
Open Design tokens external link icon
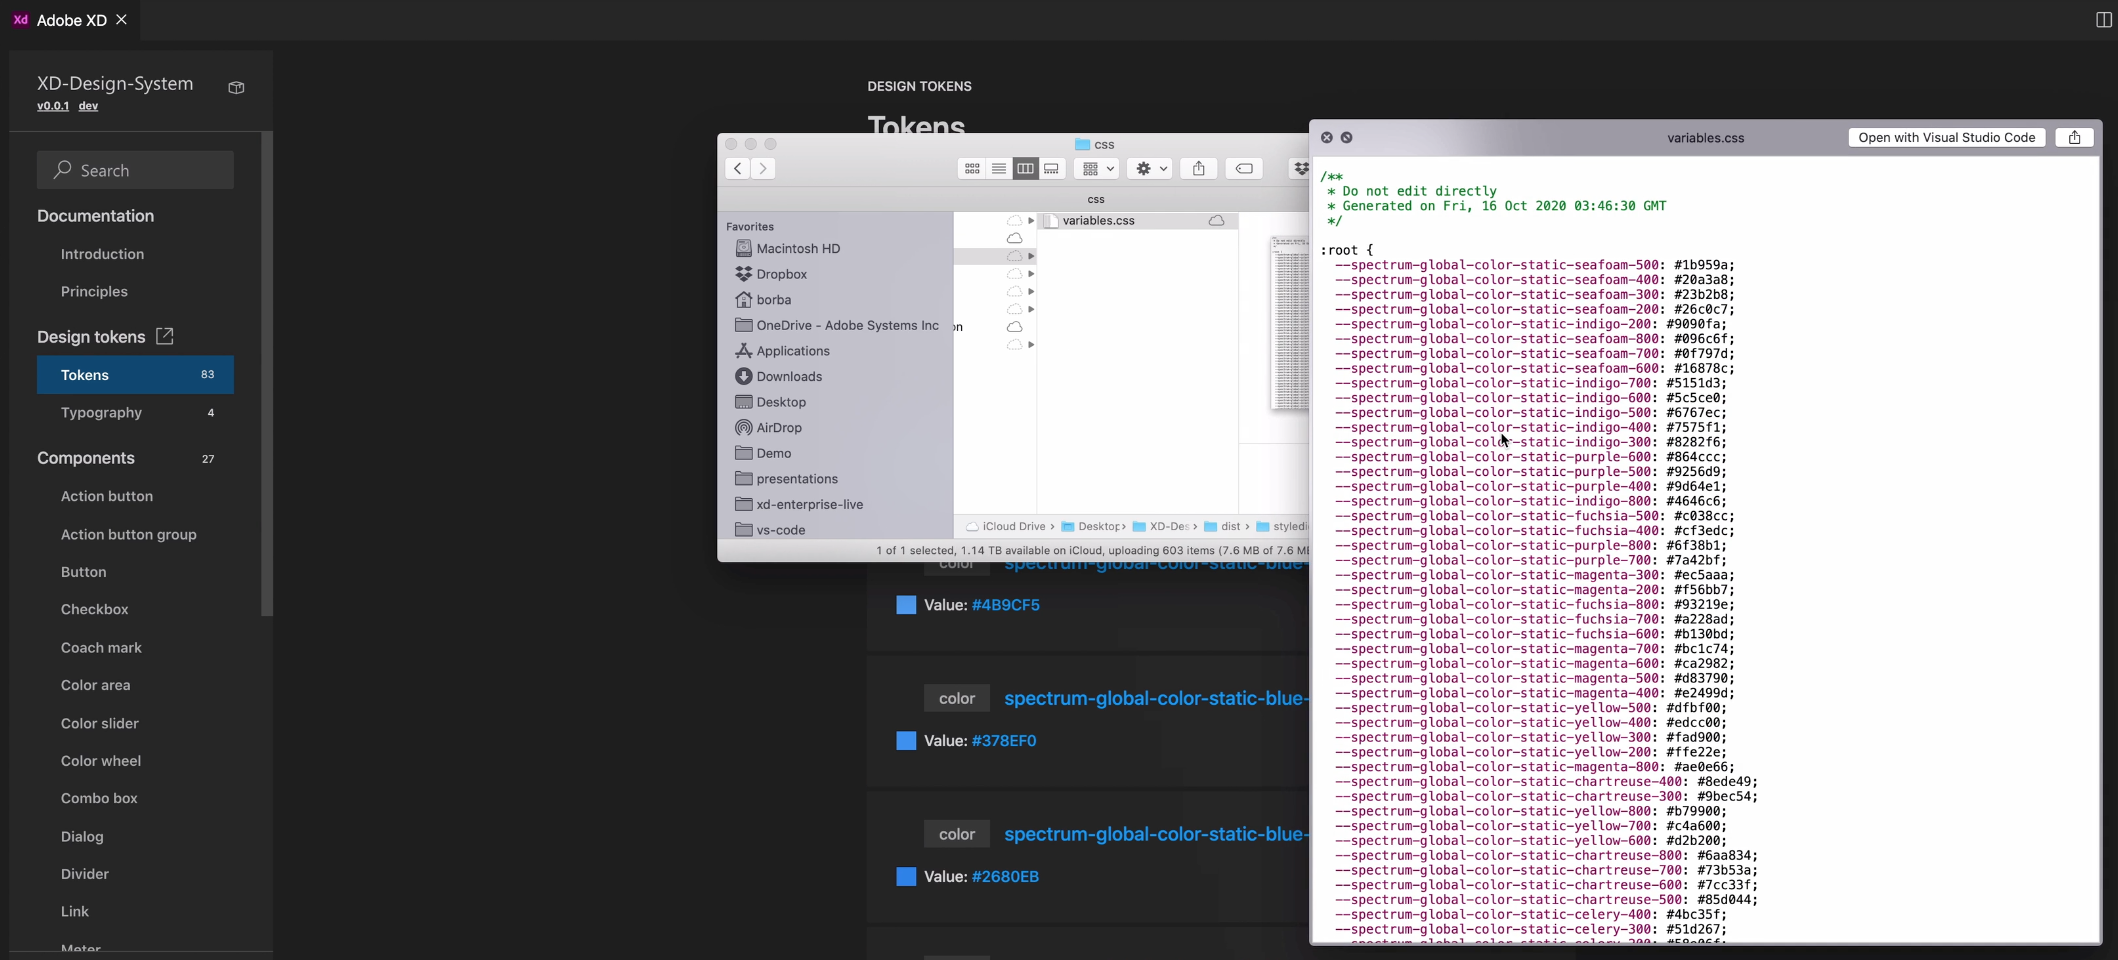(x=165, y=336)
